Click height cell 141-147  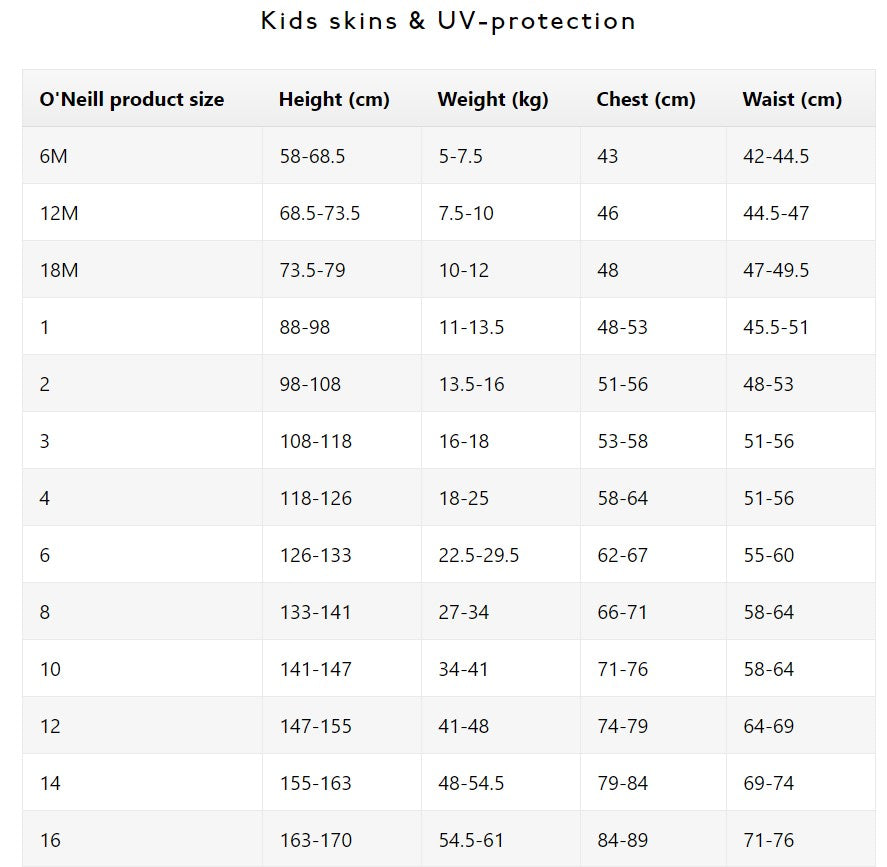pos(315,669)
